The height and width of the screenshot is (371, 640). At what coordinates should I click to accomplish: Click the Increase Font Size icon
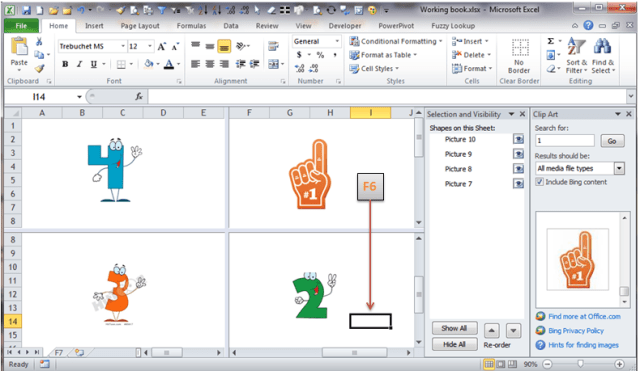coord(162,47)
